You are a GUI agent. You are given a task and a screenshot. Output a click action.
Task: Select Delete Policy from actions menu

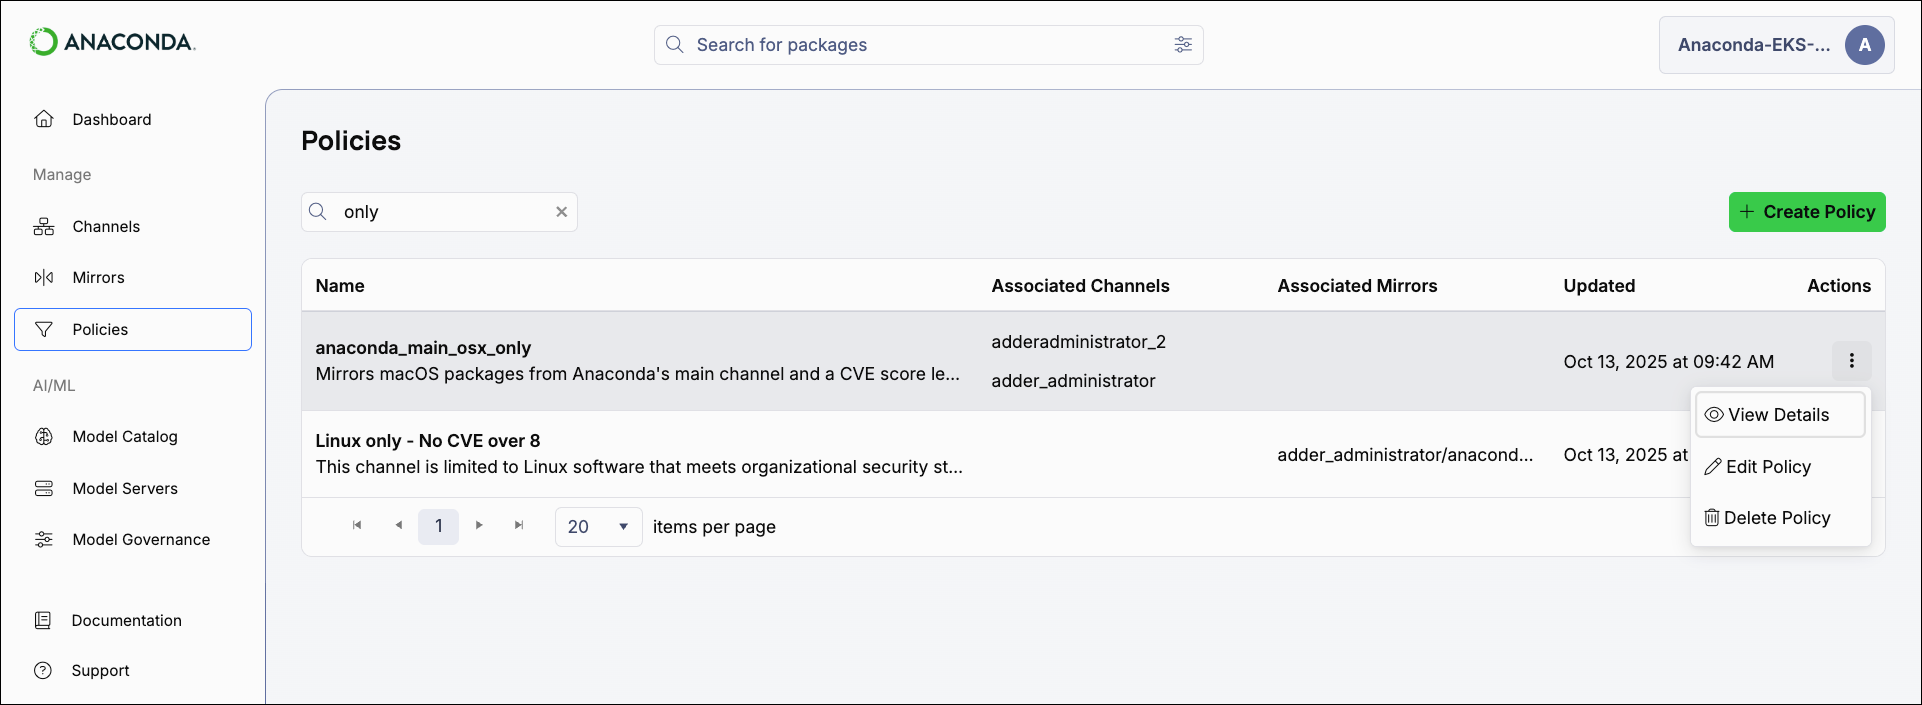click(x=1780, y=518)
